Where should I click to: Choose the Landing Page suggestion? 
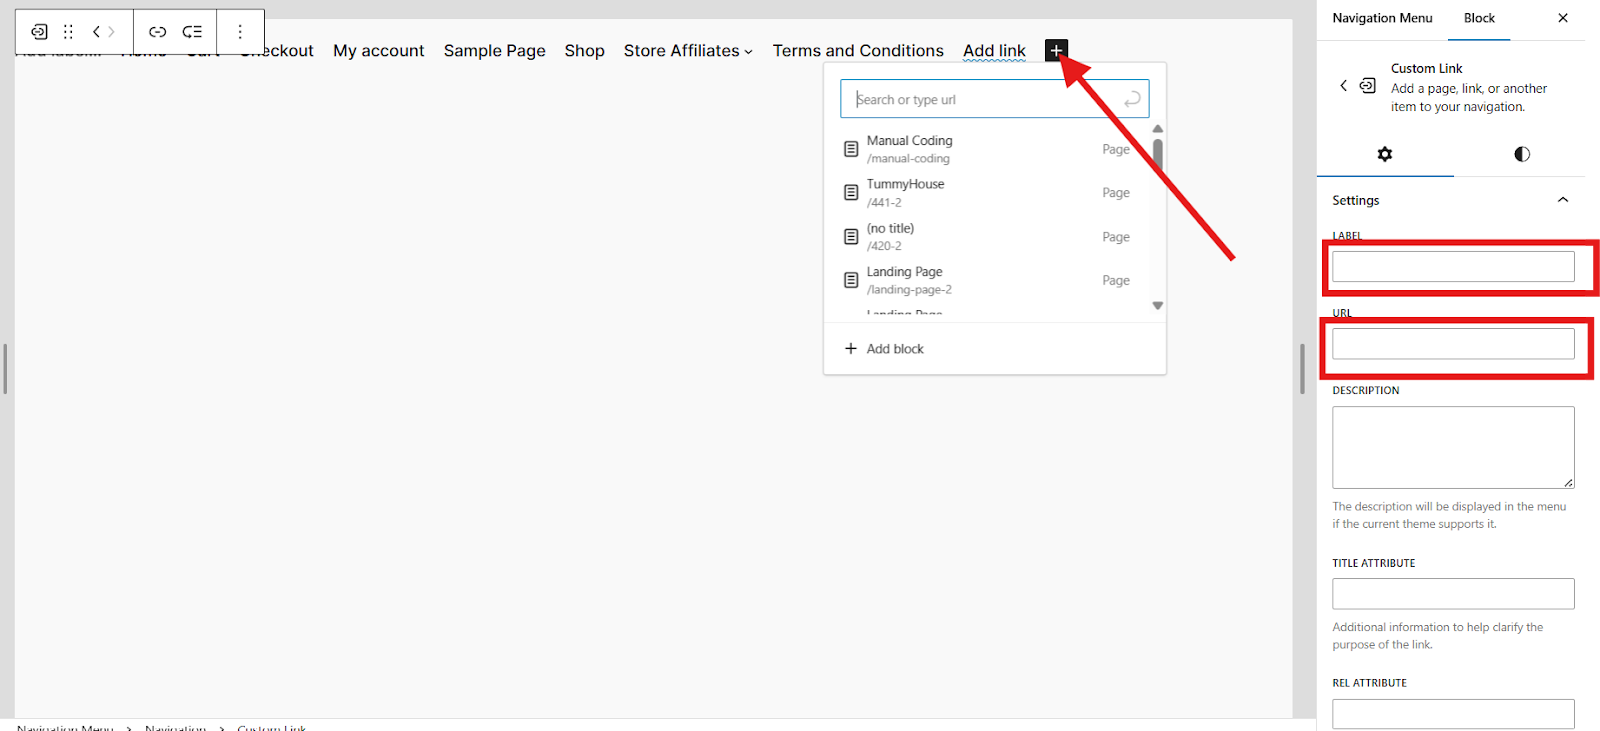(994, 280)
